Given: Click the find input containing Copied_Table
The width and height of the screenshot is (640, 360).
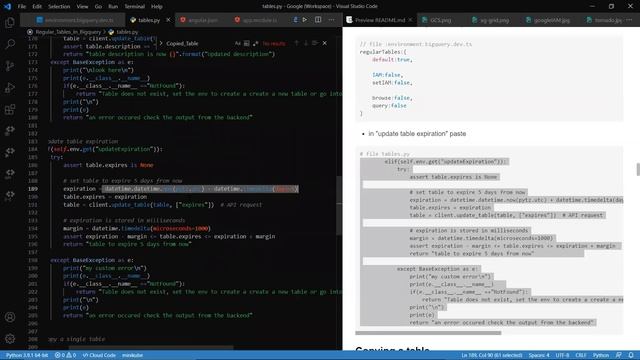Looking at the screenshot, I should tap(199, 43).
